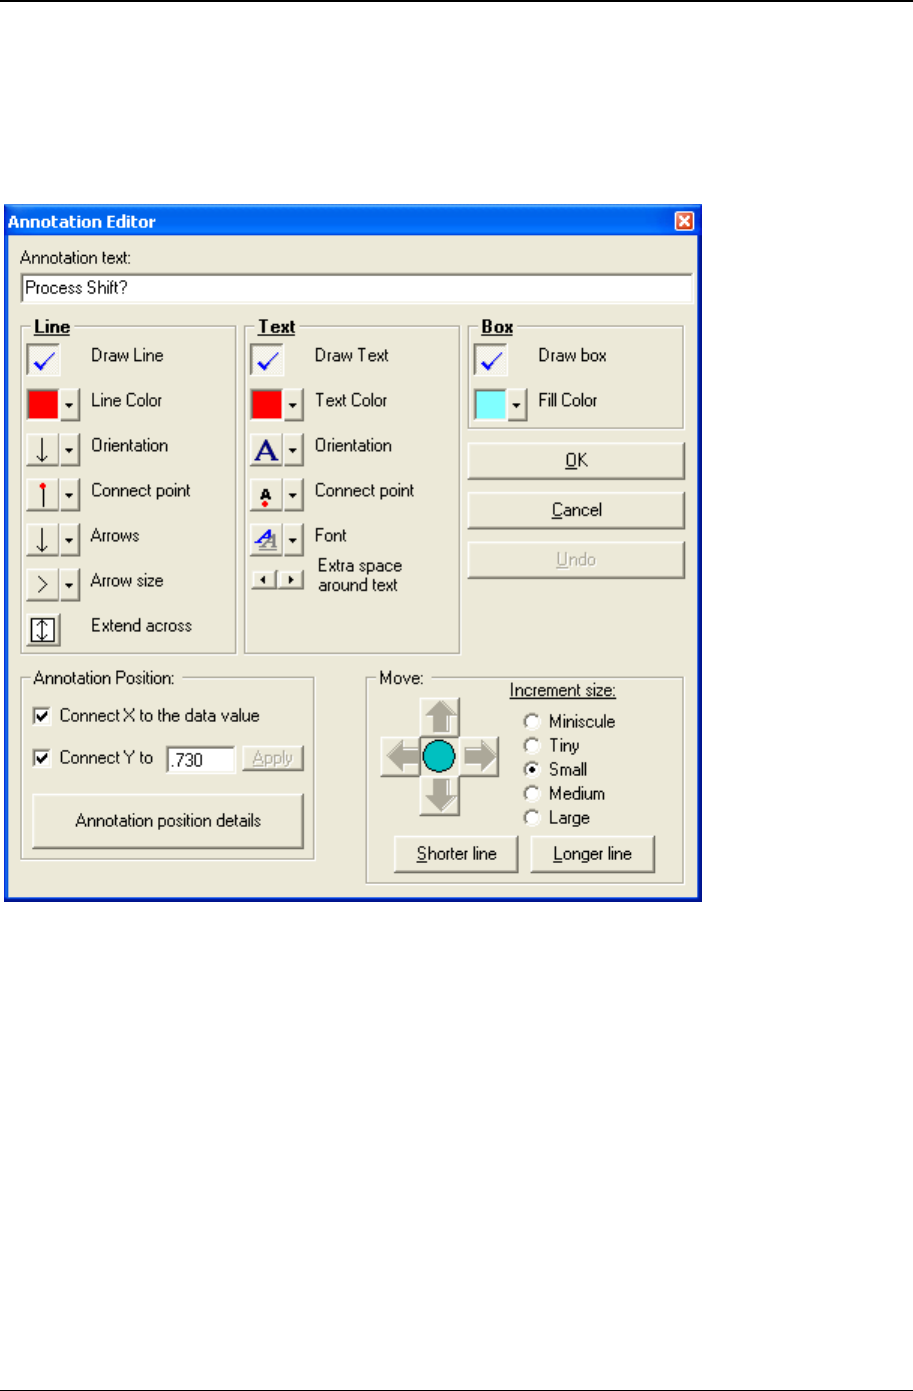The height and width of the screenshot is (1391, 913).
Task: Click the Cancel button
Action: 576,510
